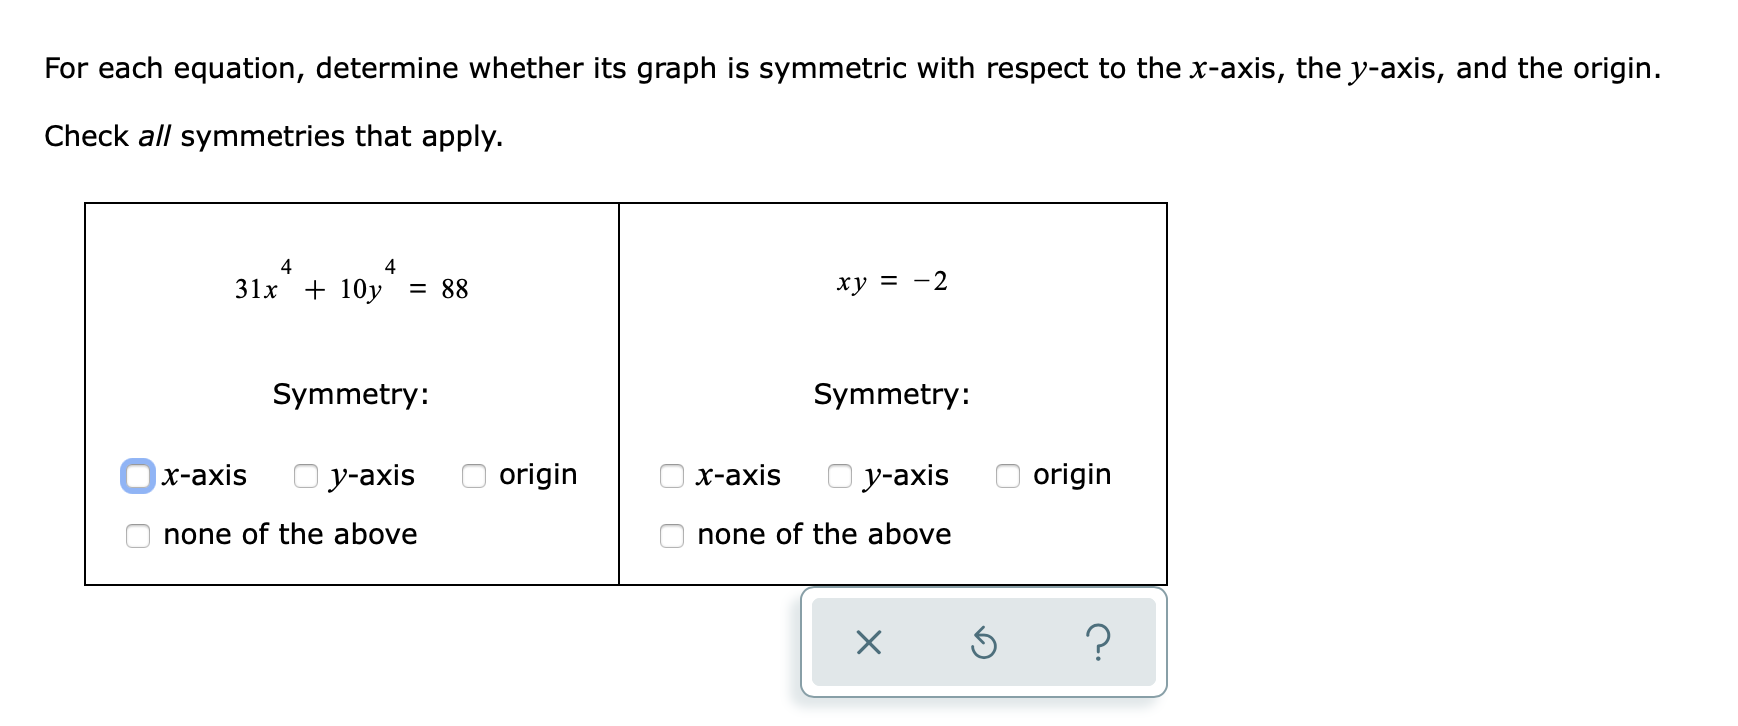Check y-axis symmetry for xy = −2
The width and height of the screenshot is (1738, 726).
[x=837, y=477]
